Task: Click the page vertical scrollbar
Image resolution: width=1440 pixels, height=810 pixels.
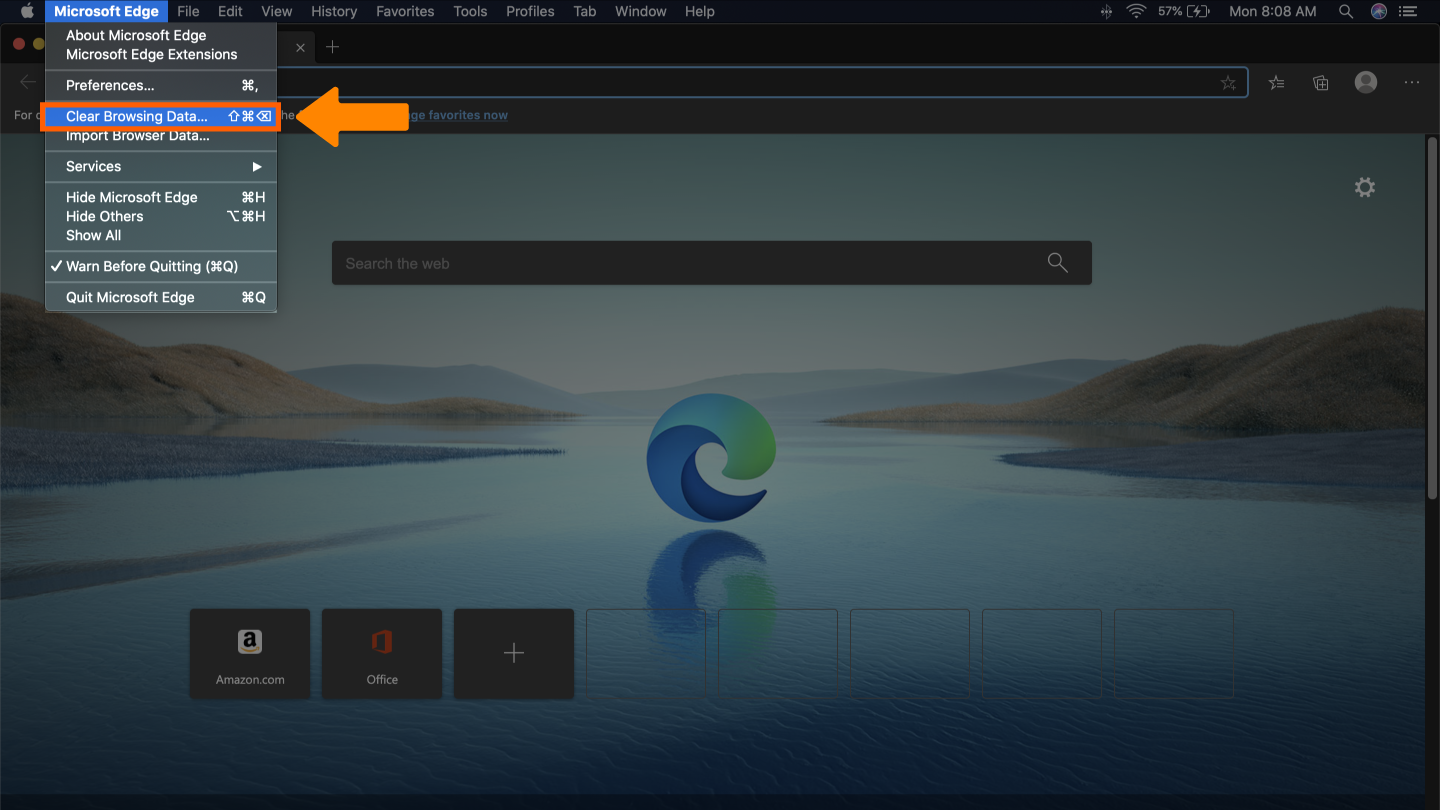Action: [1432, 318]
